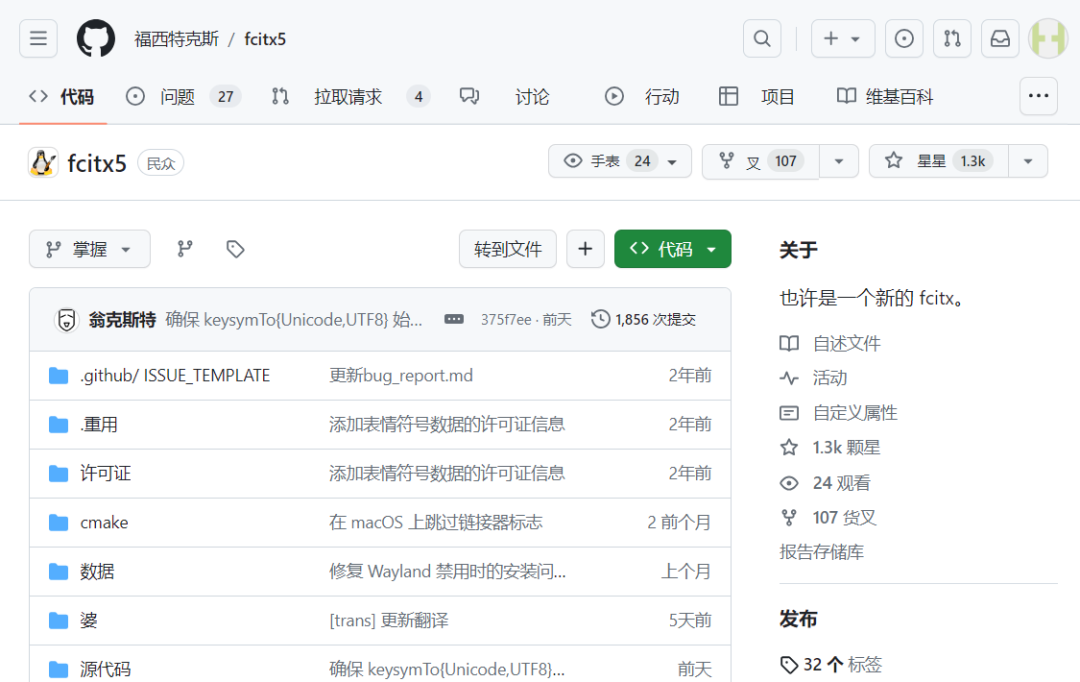View the 1,856 次提交 history
Image resolution: width=1080 pixels, height=682 pixels.
pyautogui.click(x=643, y=320)
